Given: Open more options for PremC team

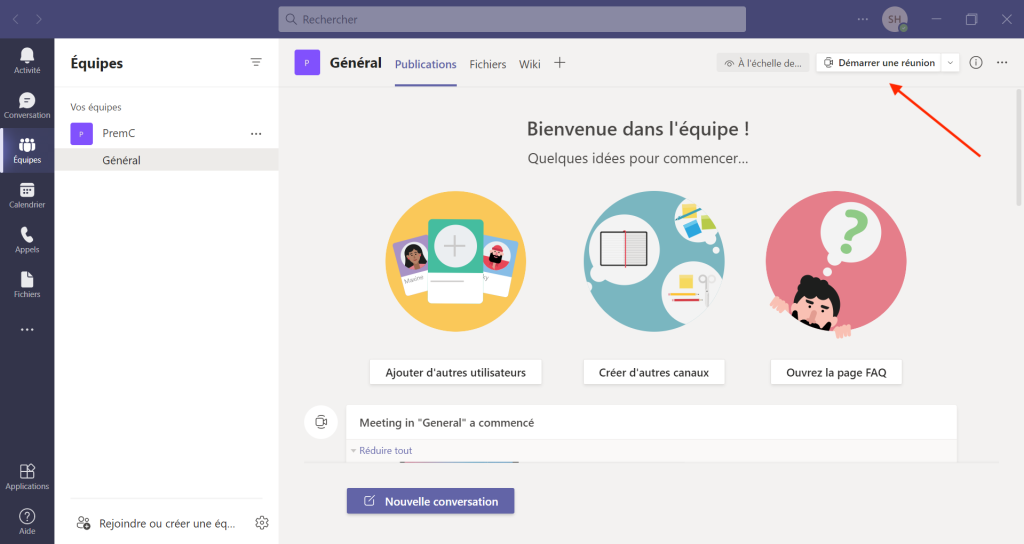Looking at the screenshot, I should (x=256, y=134).
